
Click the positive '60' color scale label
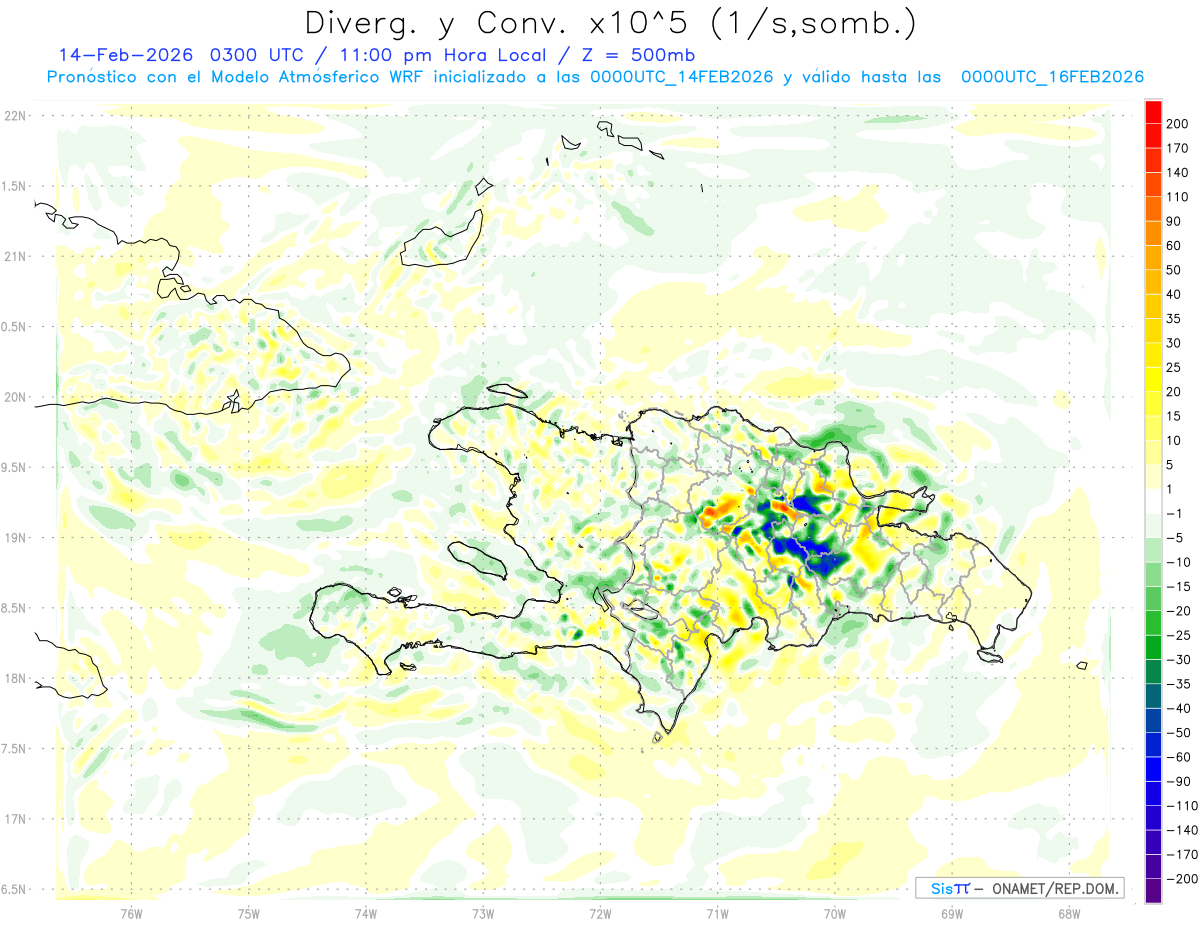click(x=1174, y=246)
